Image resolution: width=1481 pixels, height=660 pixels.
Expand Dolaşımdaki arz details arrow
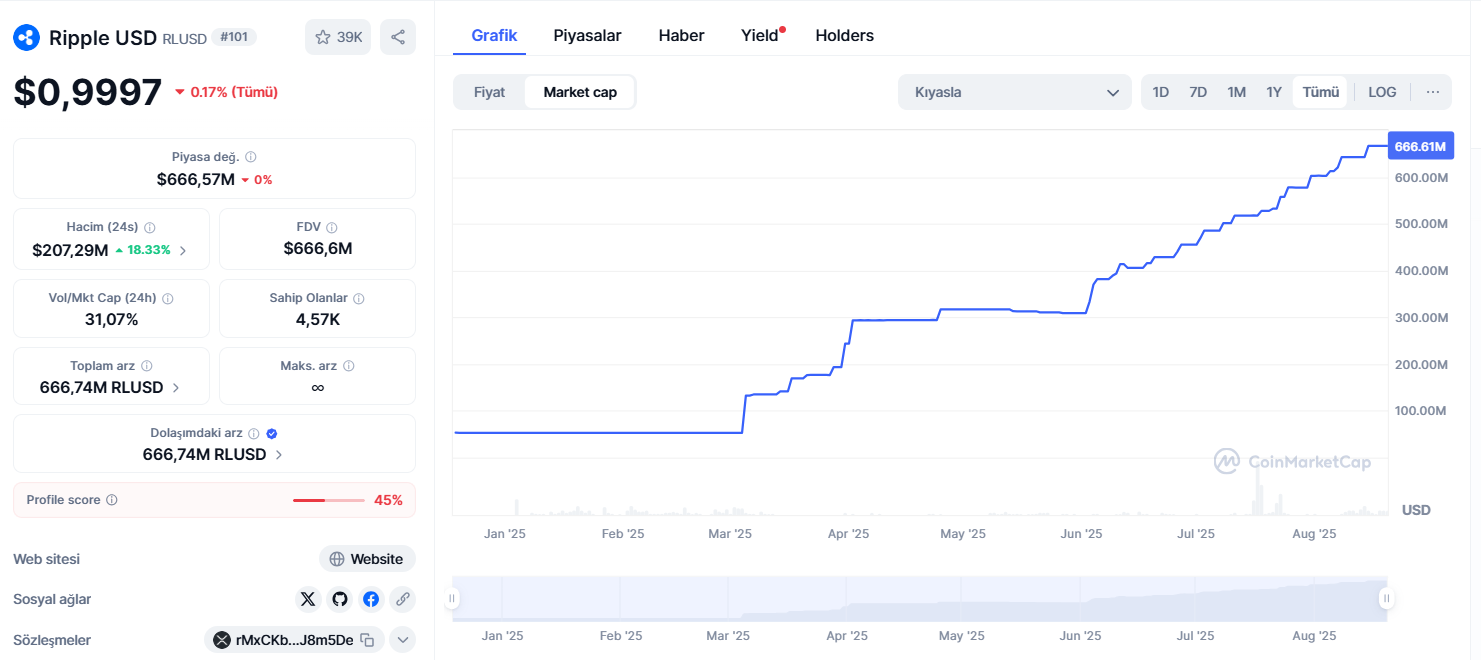(279, 455)
